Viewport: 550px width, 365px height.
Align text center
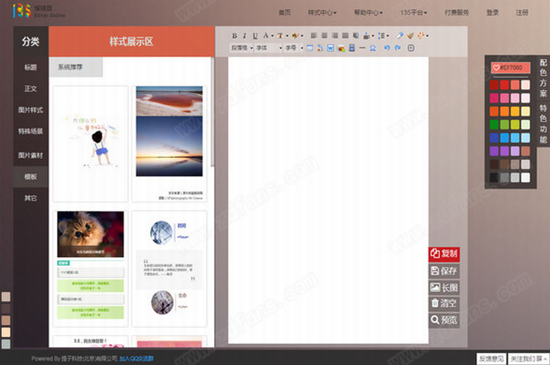click(x=324, y=35)
